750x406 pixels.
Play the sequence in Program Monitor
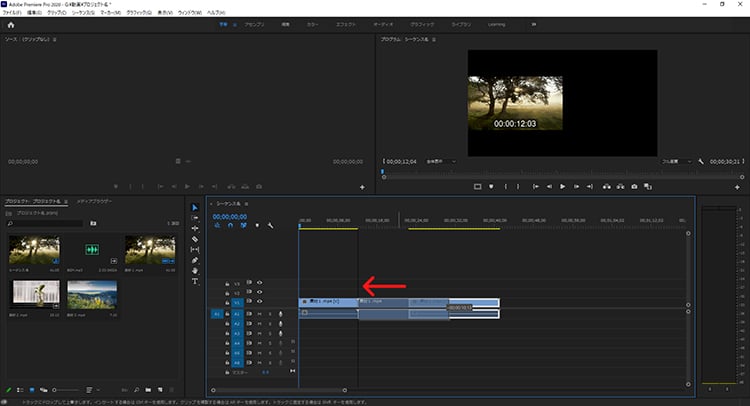tap(562, 187)
